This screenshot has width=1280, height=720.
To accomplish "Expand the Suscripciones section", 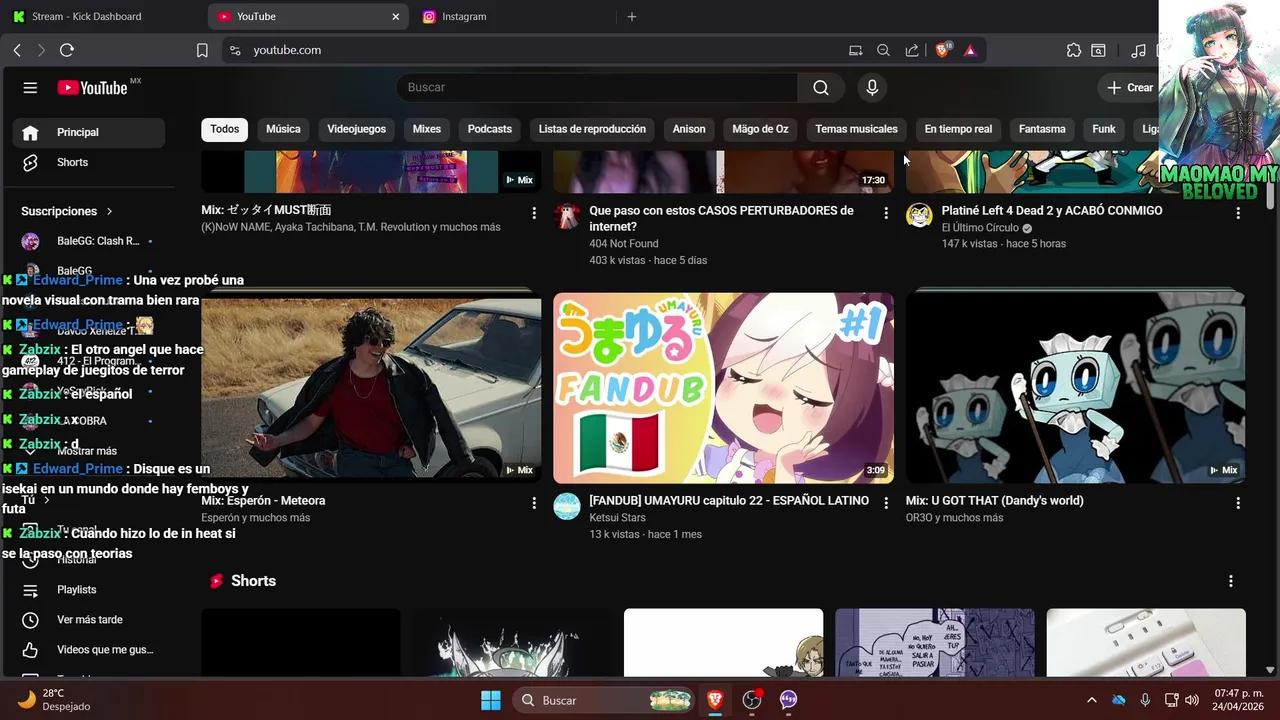I will point(67,211).
